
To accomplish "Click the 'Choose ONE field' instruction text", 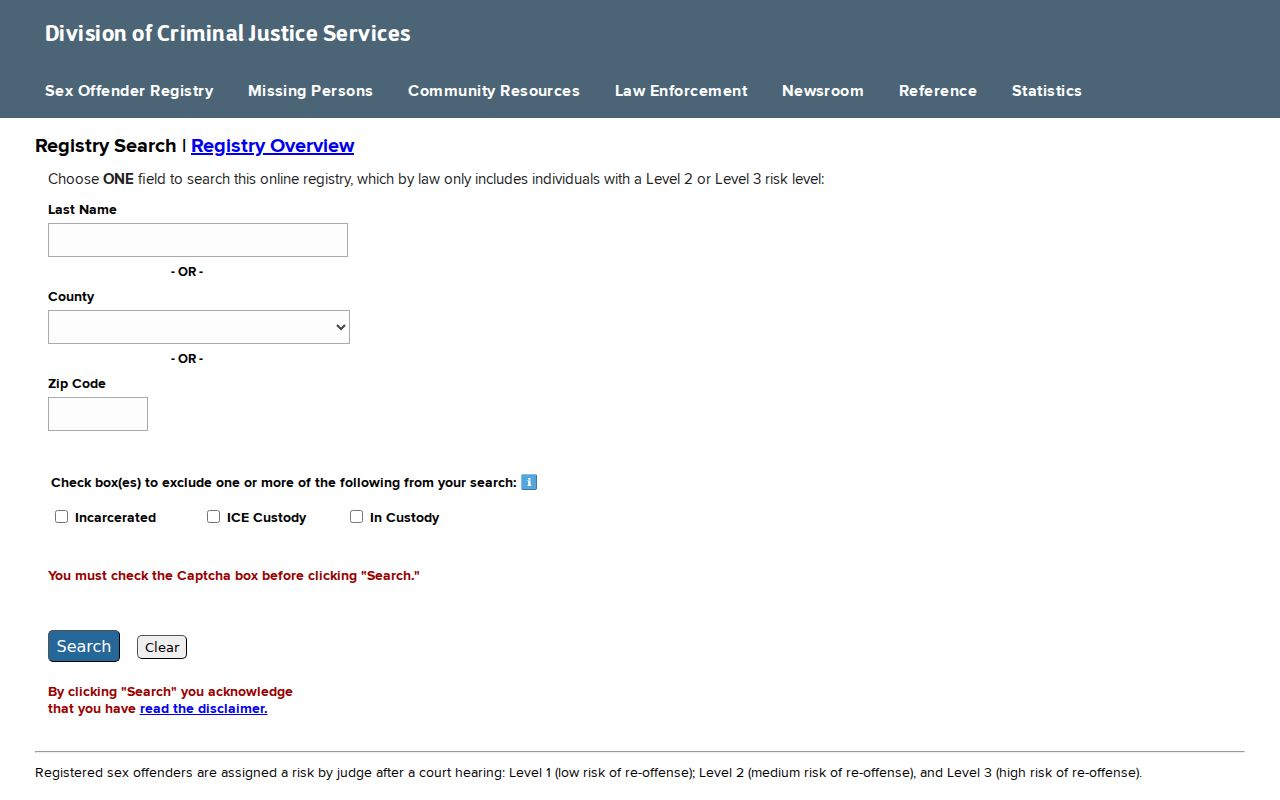I will (436, 180).
